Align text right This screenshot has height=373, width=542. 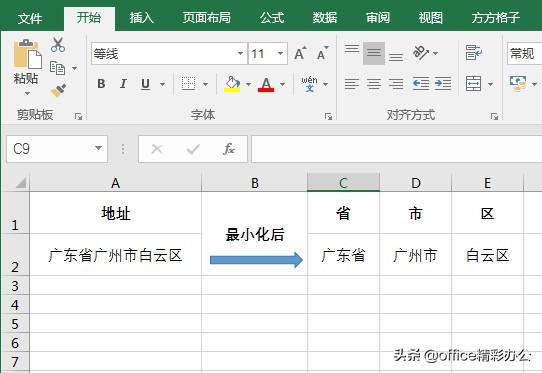[396, 84]
